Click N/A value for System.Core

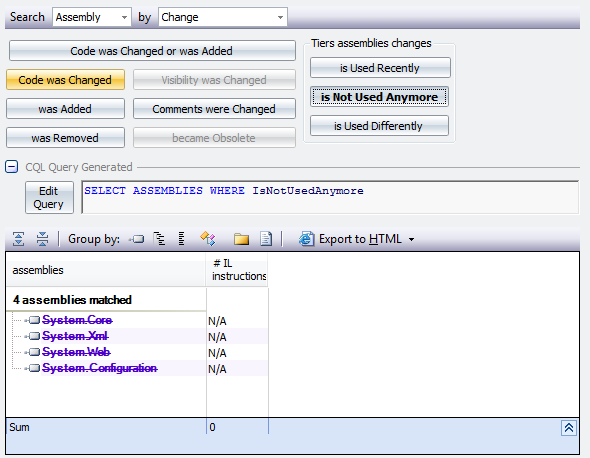[217, 321]
